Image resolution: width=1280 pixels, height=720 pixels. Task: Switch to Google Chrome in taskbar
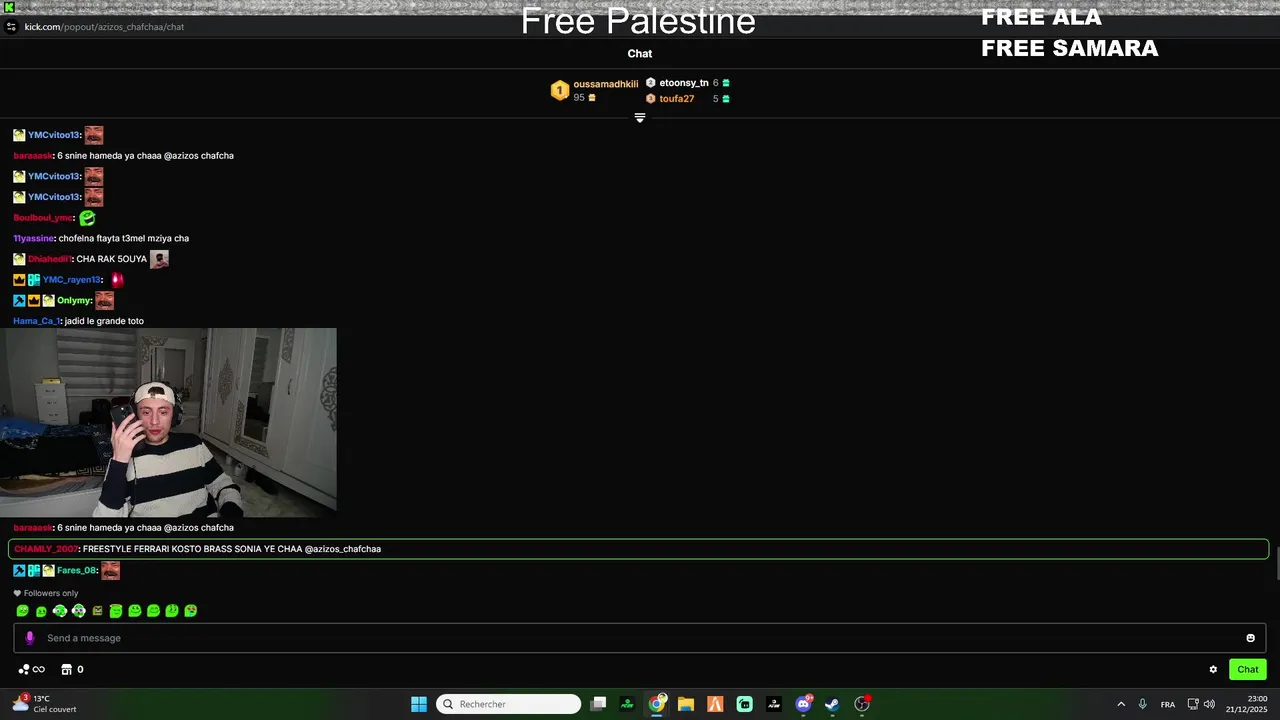[657, 704]
